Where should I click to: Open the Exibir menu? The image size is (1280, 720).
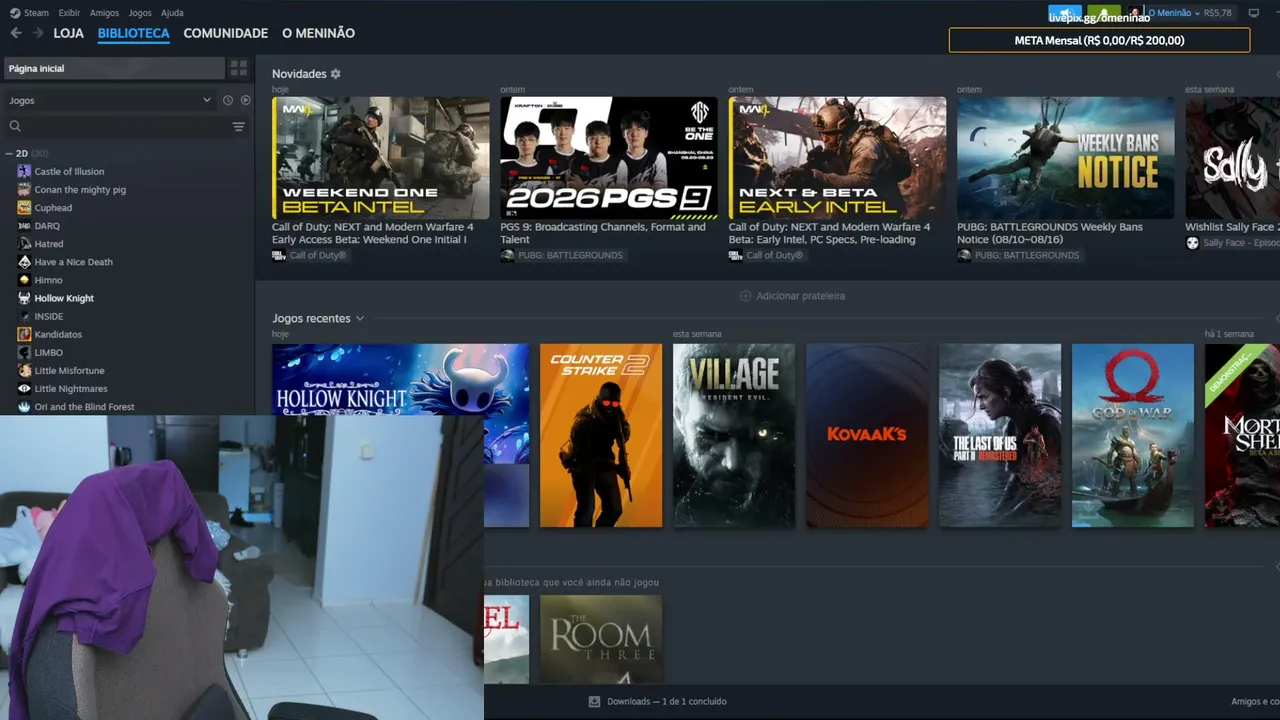tap(69, 13)
